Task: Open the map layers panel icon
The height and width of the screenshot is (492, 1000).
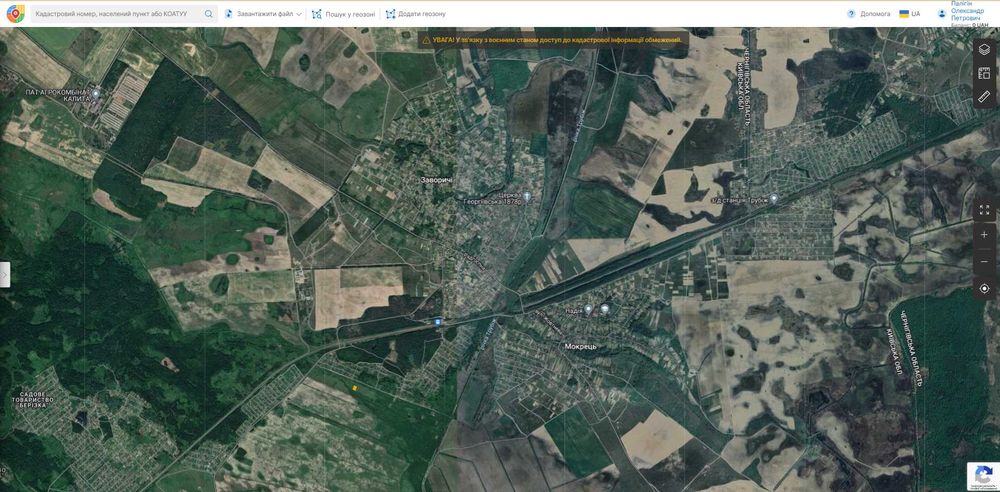Action: click(x=984, y=50)
